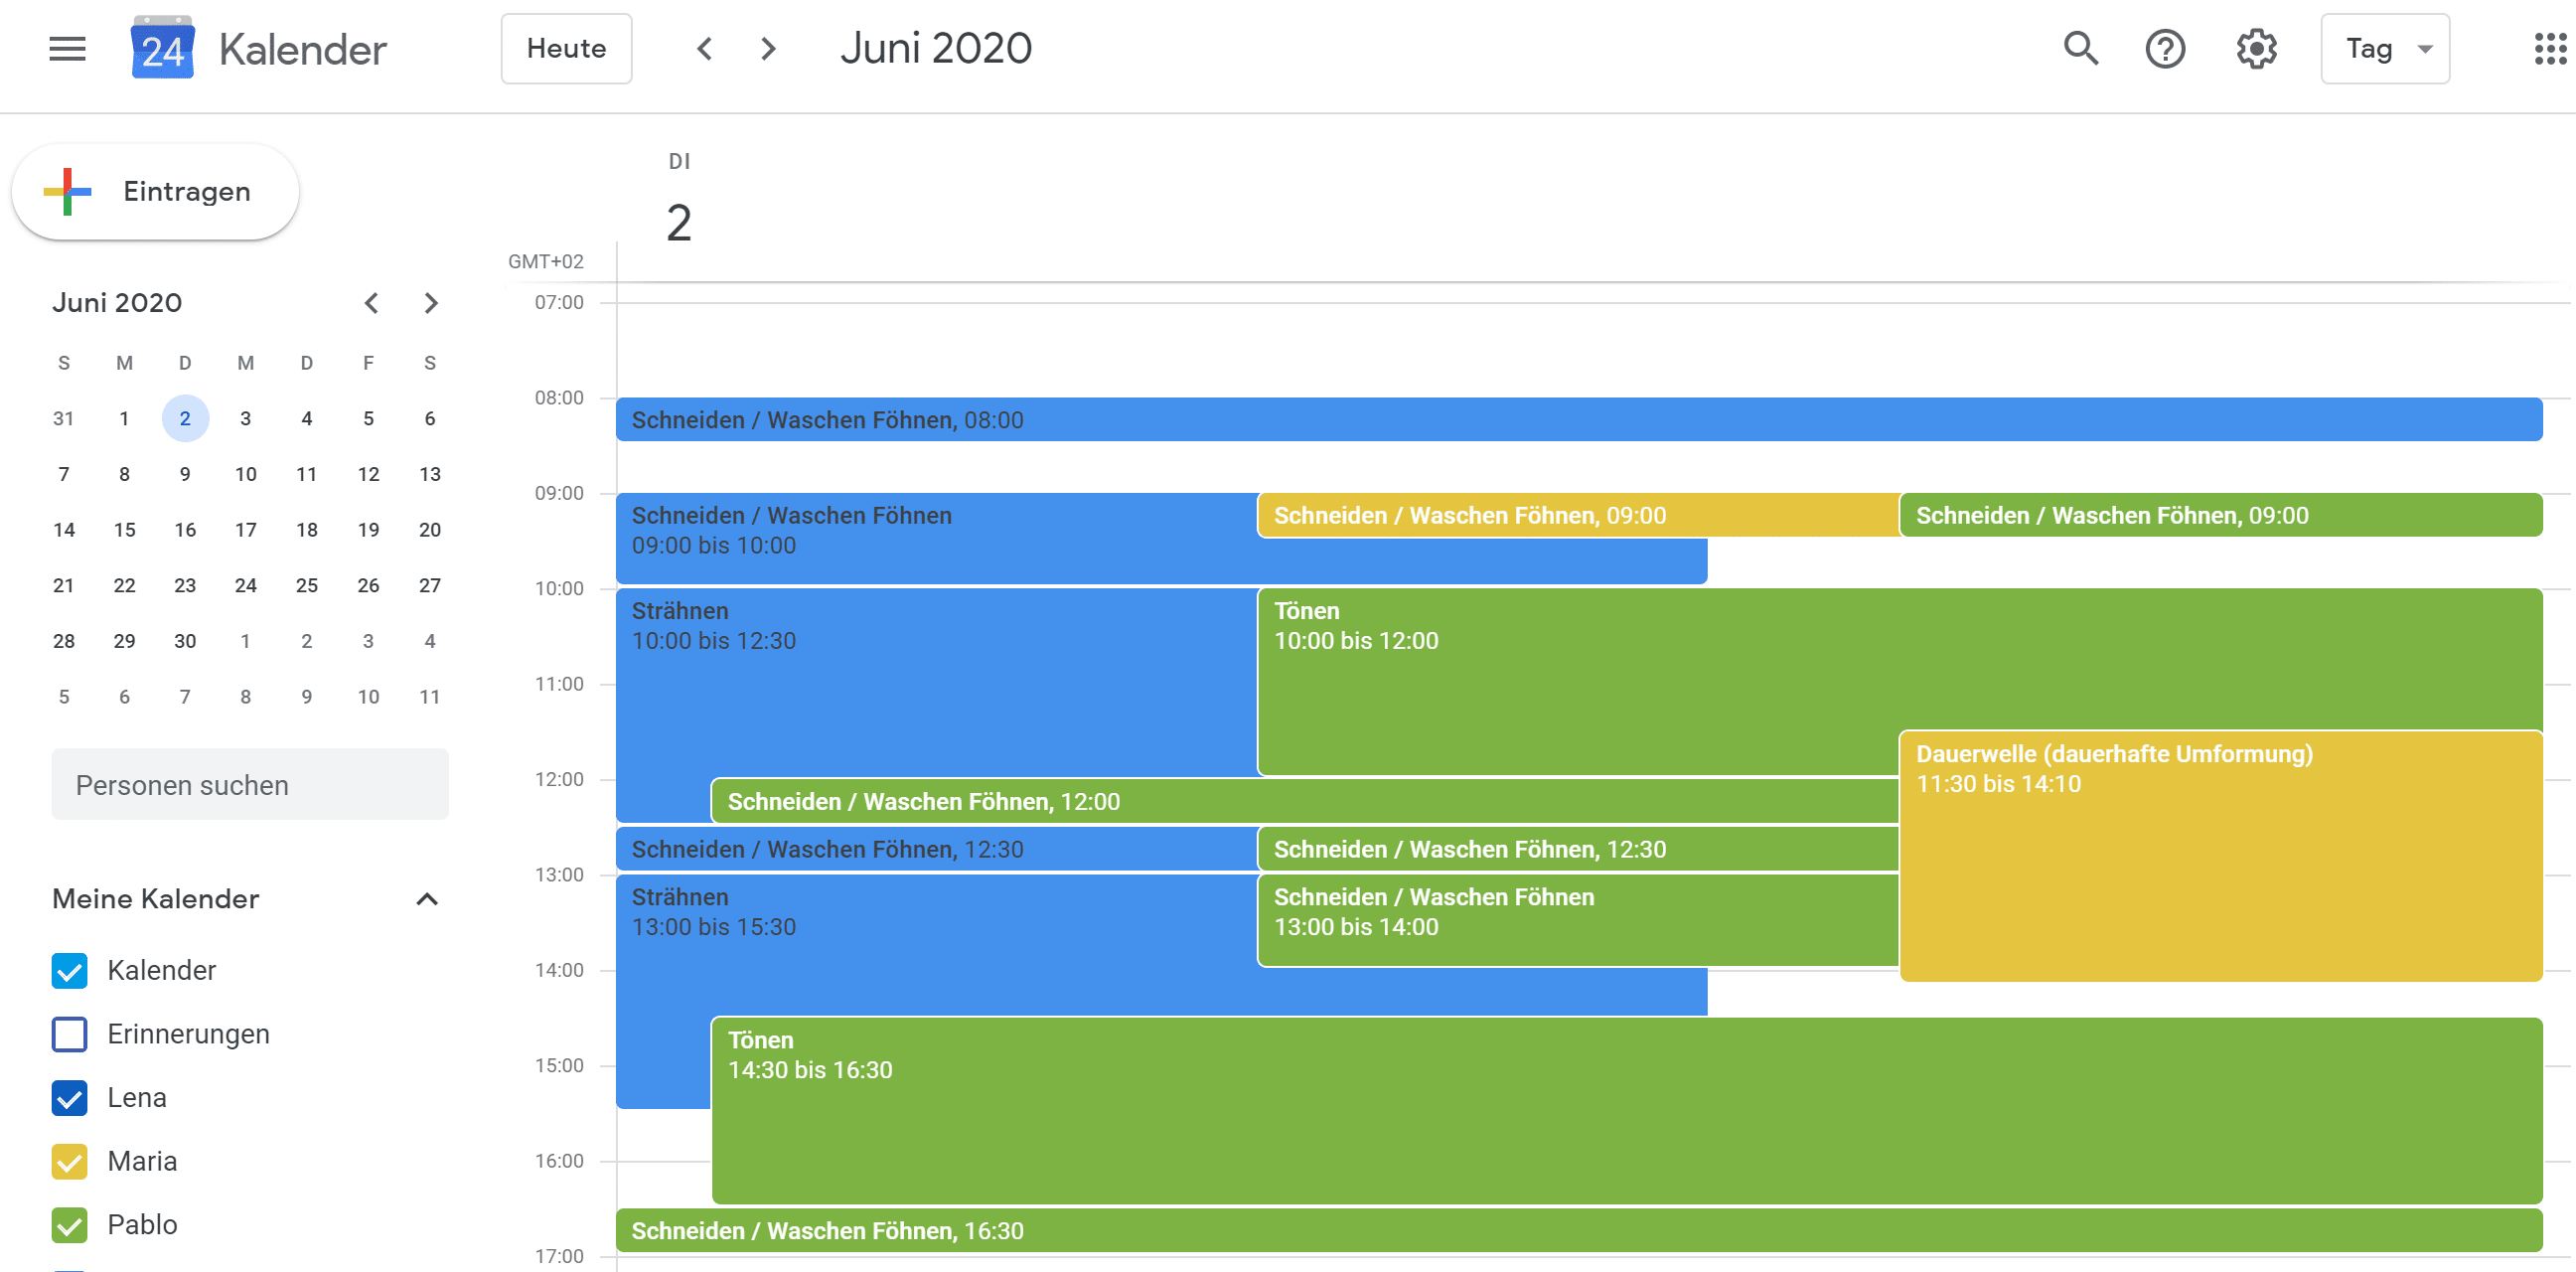This screenshot has width=2576, height=1272.
Task: Click the Heute button
Action: 566,48
